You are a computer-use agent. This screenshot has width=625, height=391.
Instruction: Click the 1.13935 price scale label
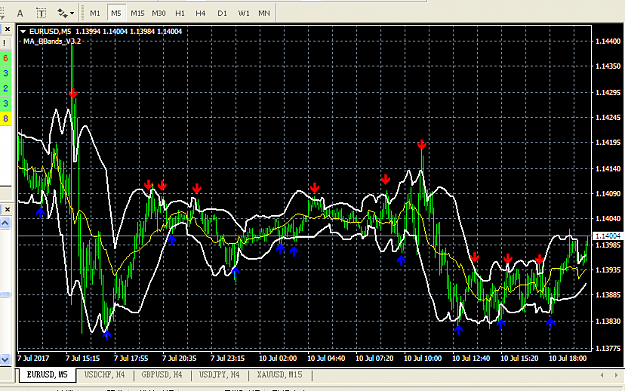(608, 270)
